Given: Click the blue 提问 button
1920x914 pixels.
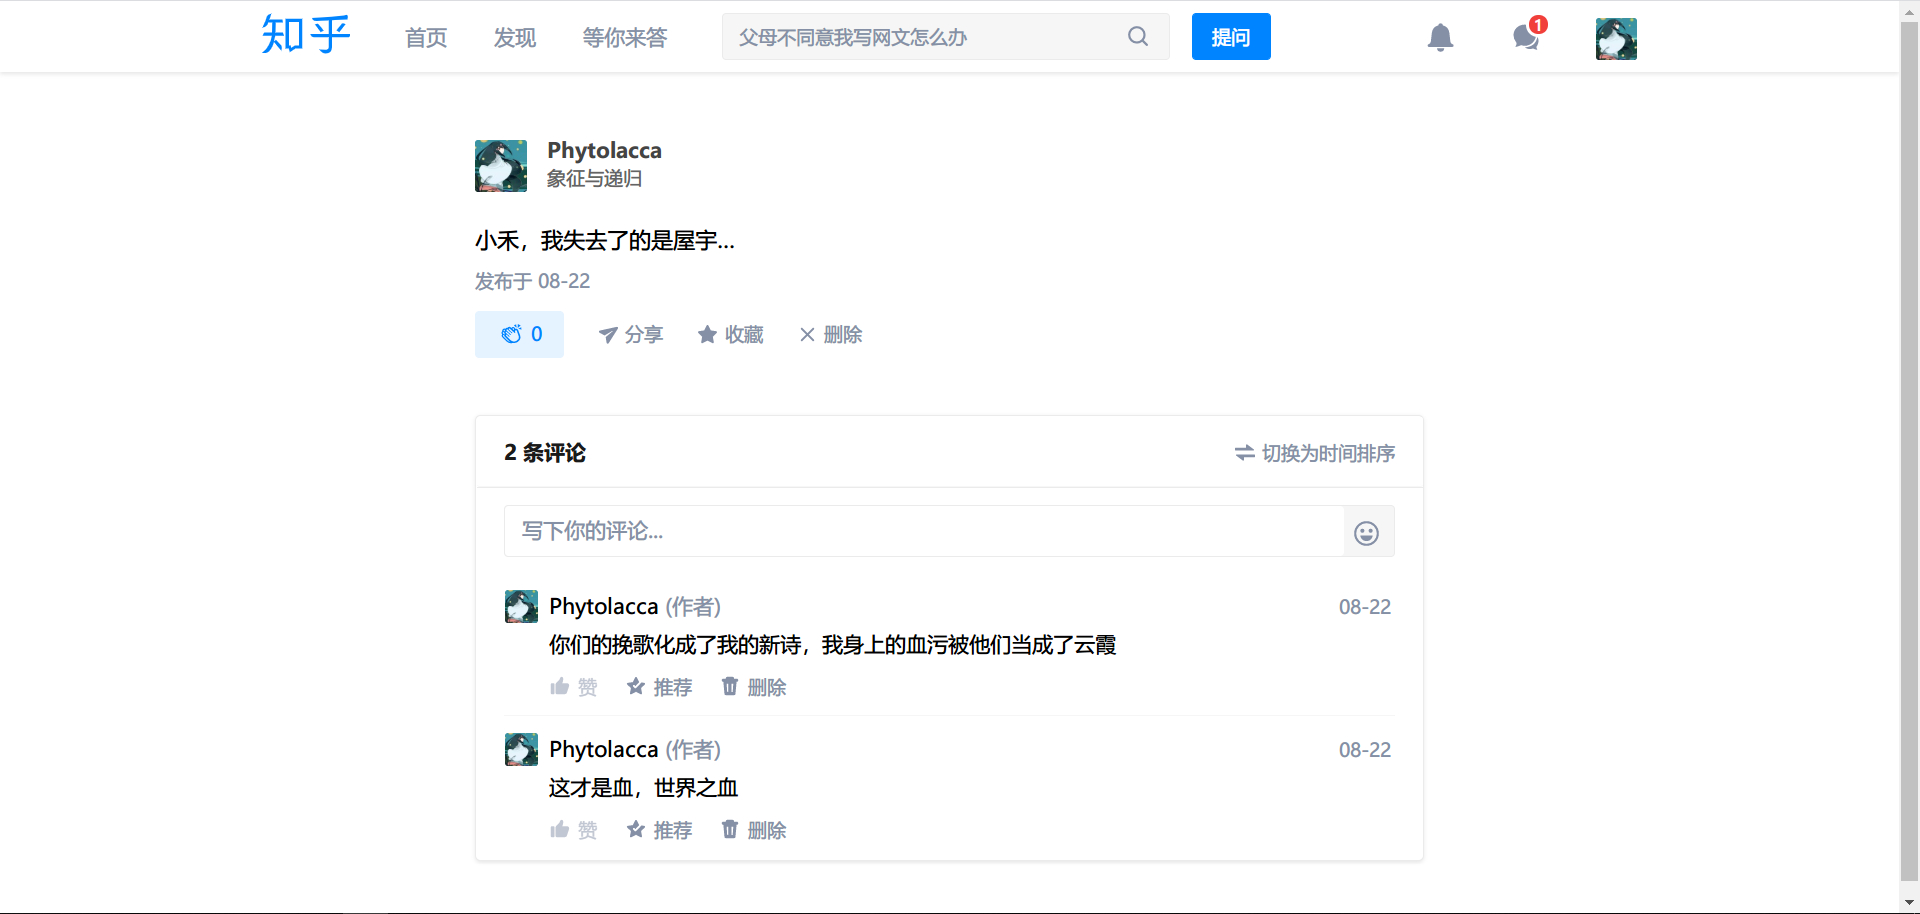Looking at the screenshot, I should click(x=1230, y=37).
